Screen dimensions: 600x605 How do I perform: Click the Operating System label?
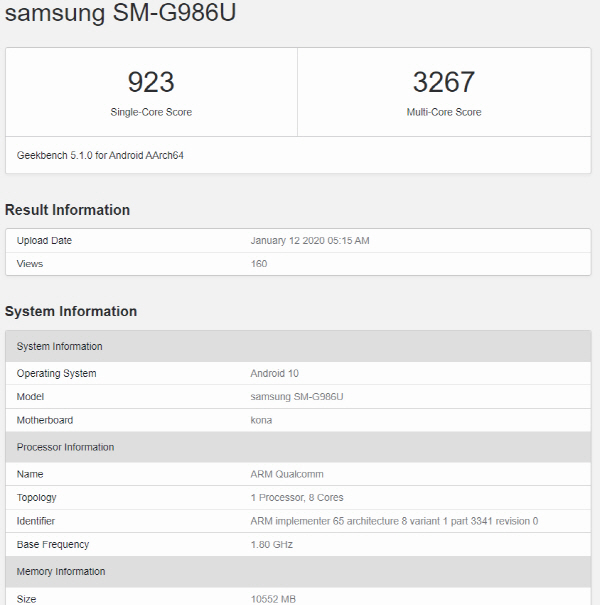point(56,373)
